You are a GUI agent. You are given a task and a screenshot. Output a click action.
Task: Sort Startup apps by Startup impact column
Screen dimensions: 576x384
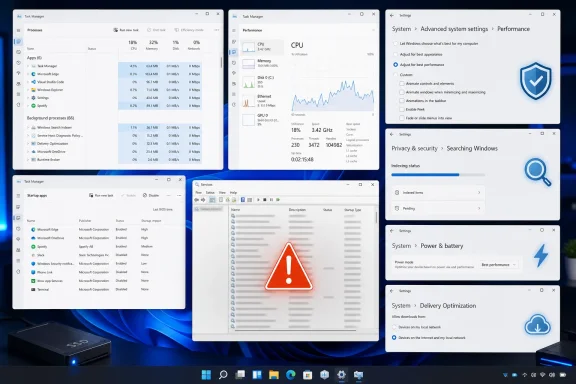[151, 221]
